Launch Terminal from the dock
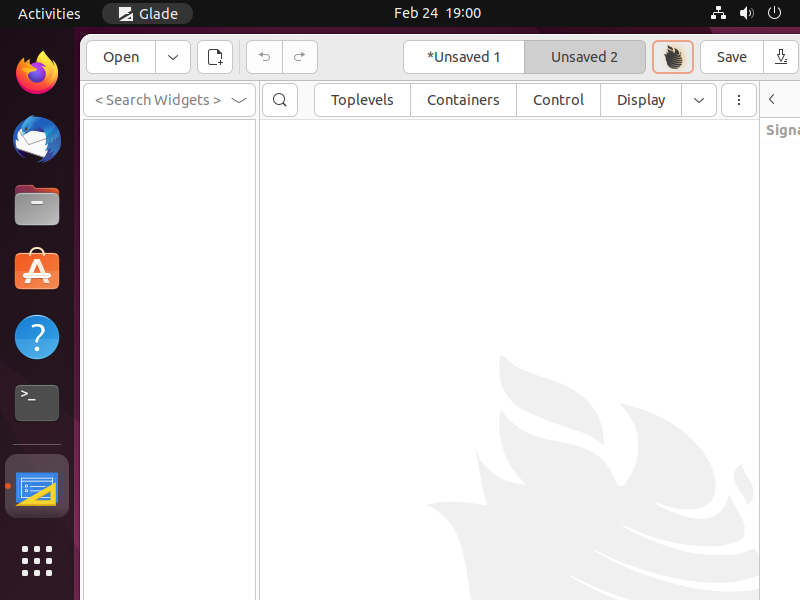This screenshot has height=600, width=800. (x=37, y=403)
